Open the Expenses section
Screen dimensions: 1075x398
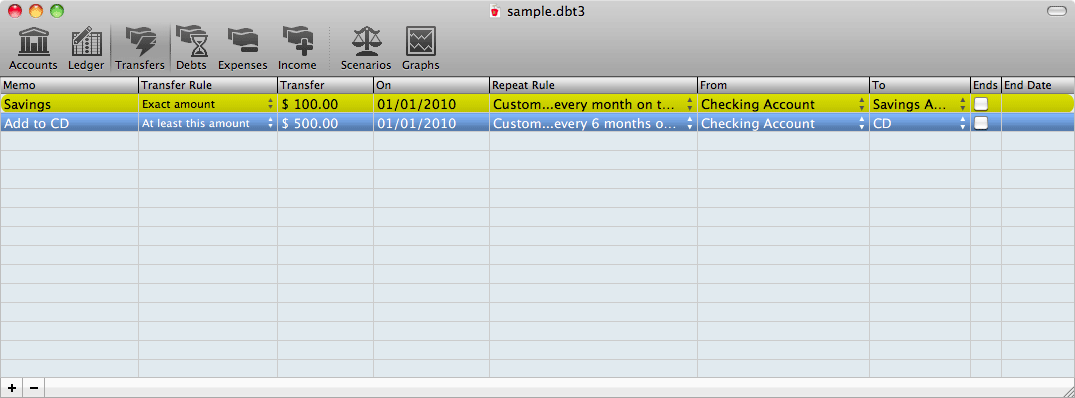point(242,49)
